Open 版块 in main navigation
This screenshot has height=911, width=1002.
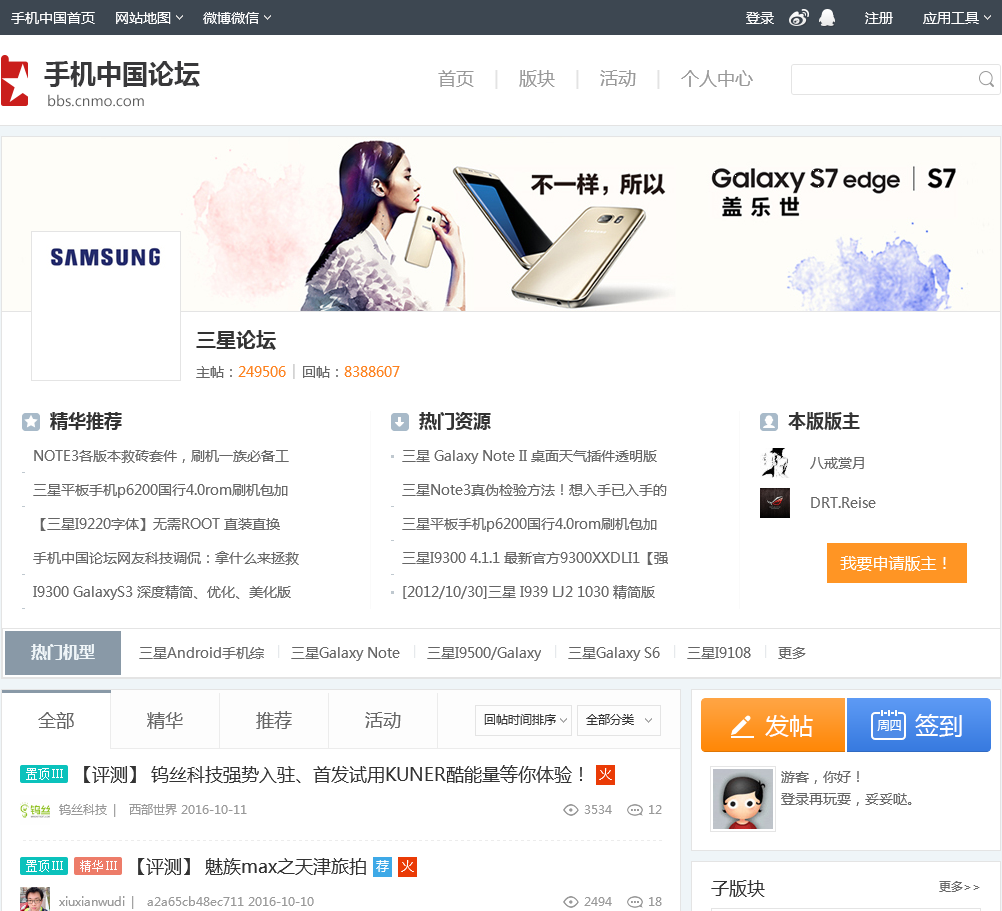click(537, 79)
